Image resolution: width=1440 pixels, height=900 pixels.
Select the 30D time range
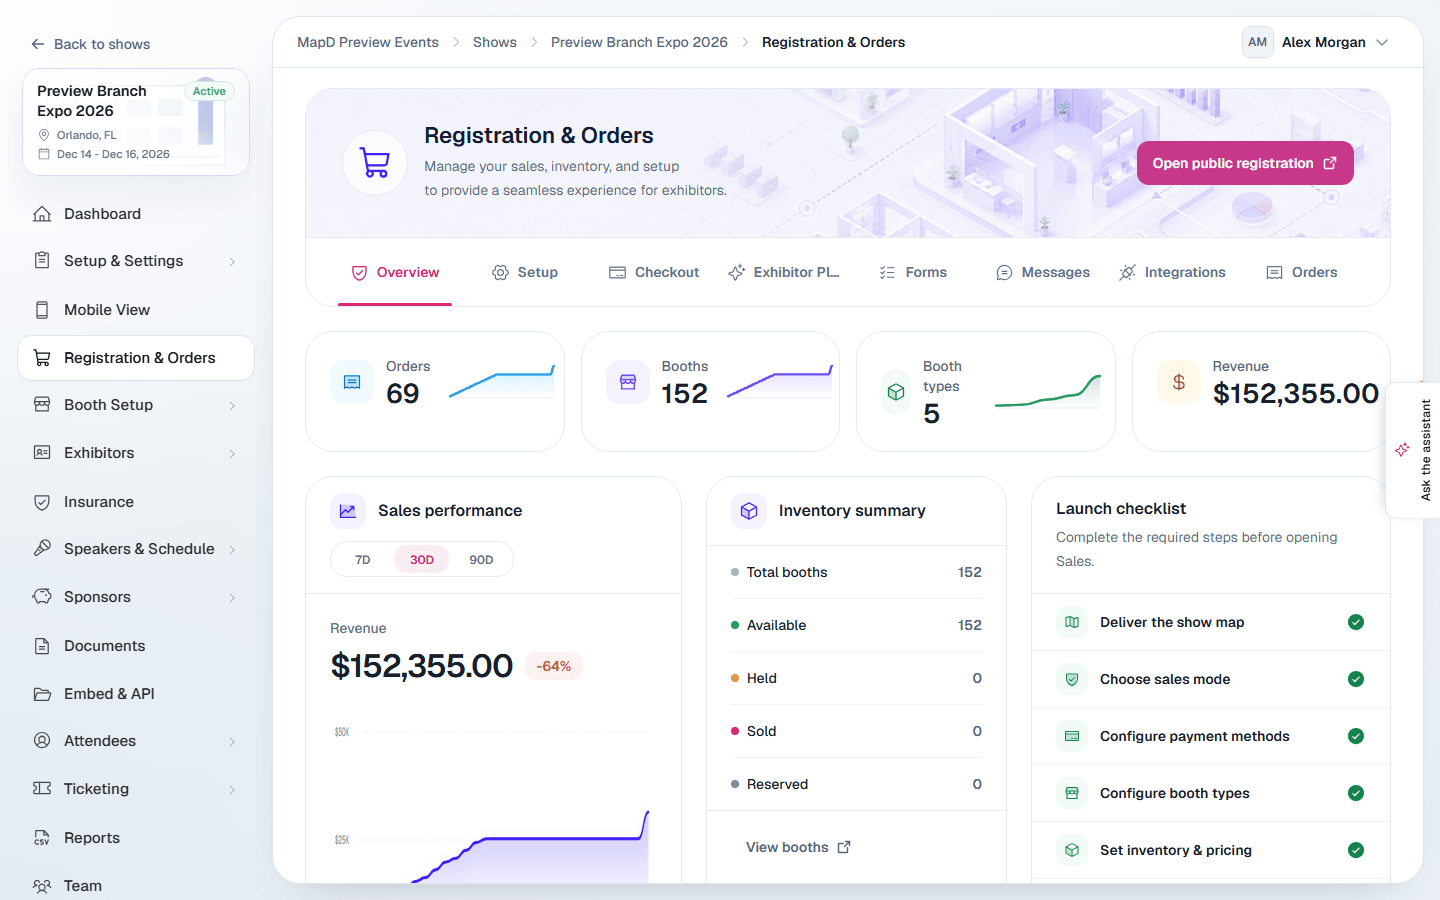tap(422, 560)
